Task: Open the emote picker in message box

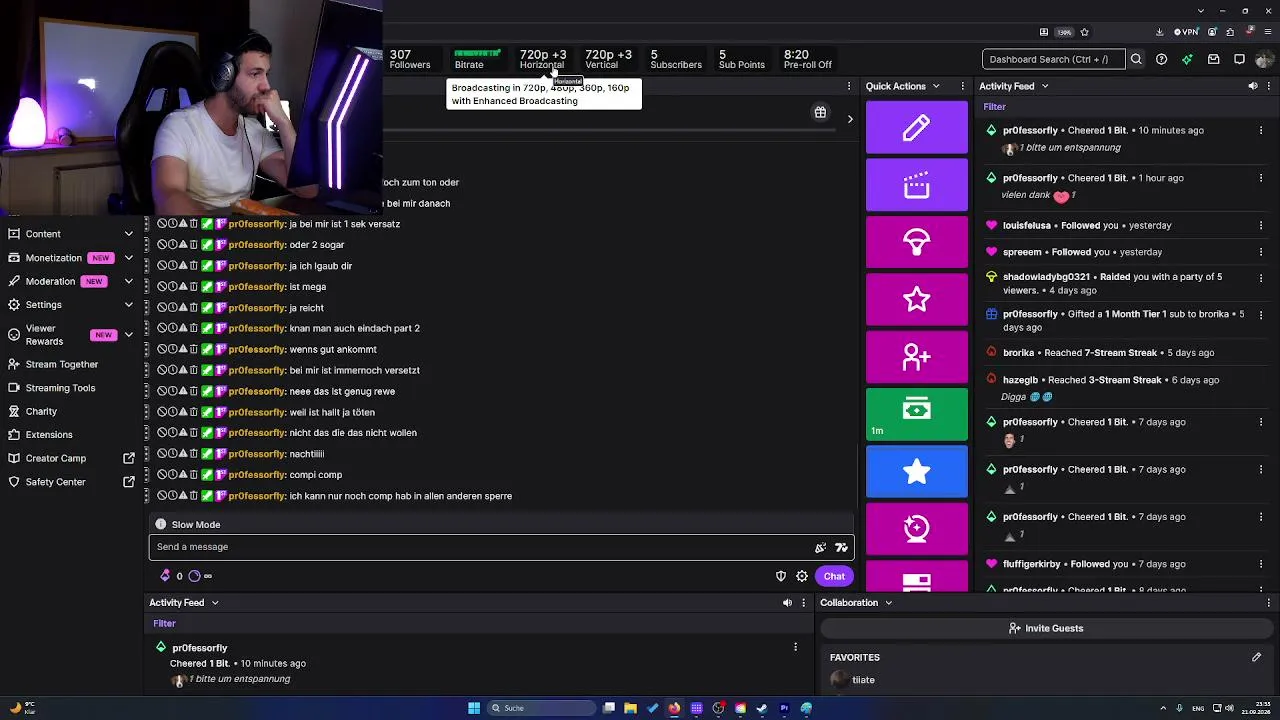Action: point(841,547)
